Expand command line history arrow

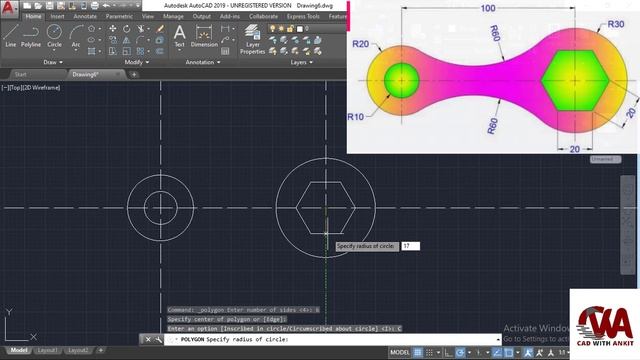pyautogui.click(x=498, y=340)
